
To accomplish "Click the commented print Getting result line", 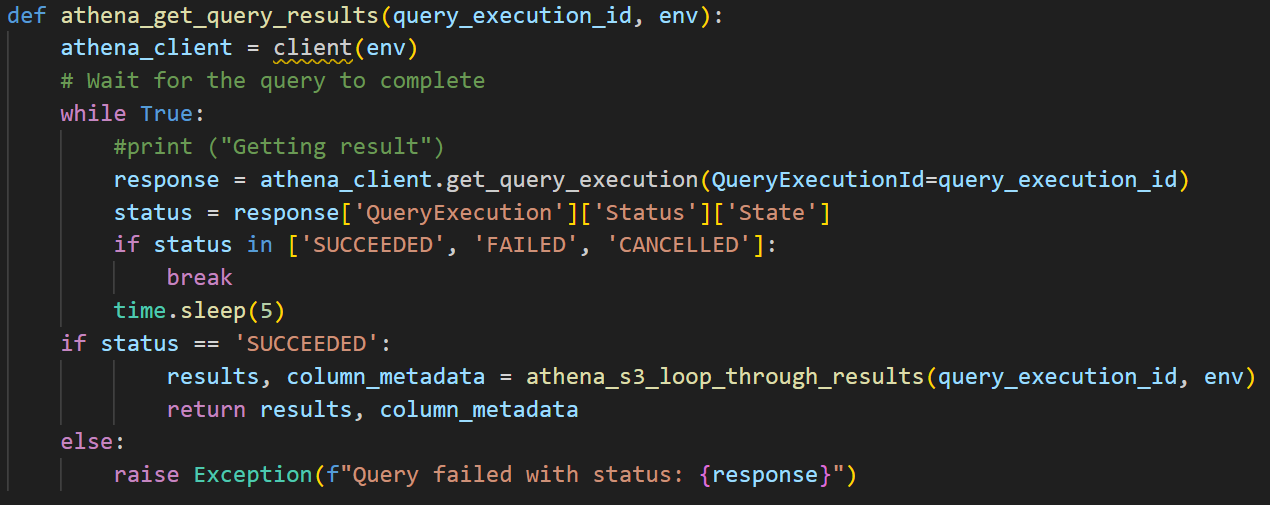I will (x=279, y=147).
